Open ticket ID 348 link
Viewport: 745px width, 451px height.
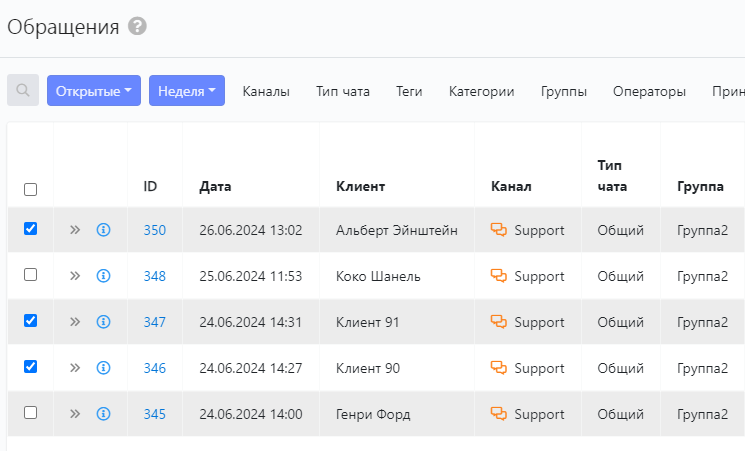point(155,276)
